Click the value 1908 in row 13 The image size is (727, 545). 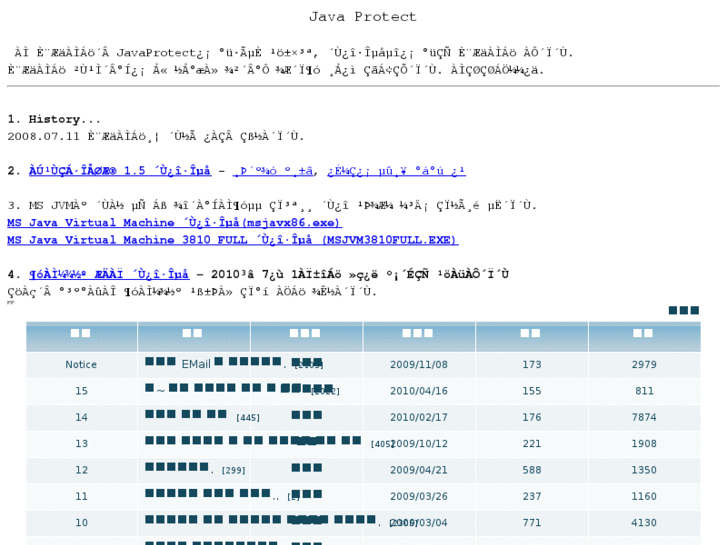[x=644, y=444]
